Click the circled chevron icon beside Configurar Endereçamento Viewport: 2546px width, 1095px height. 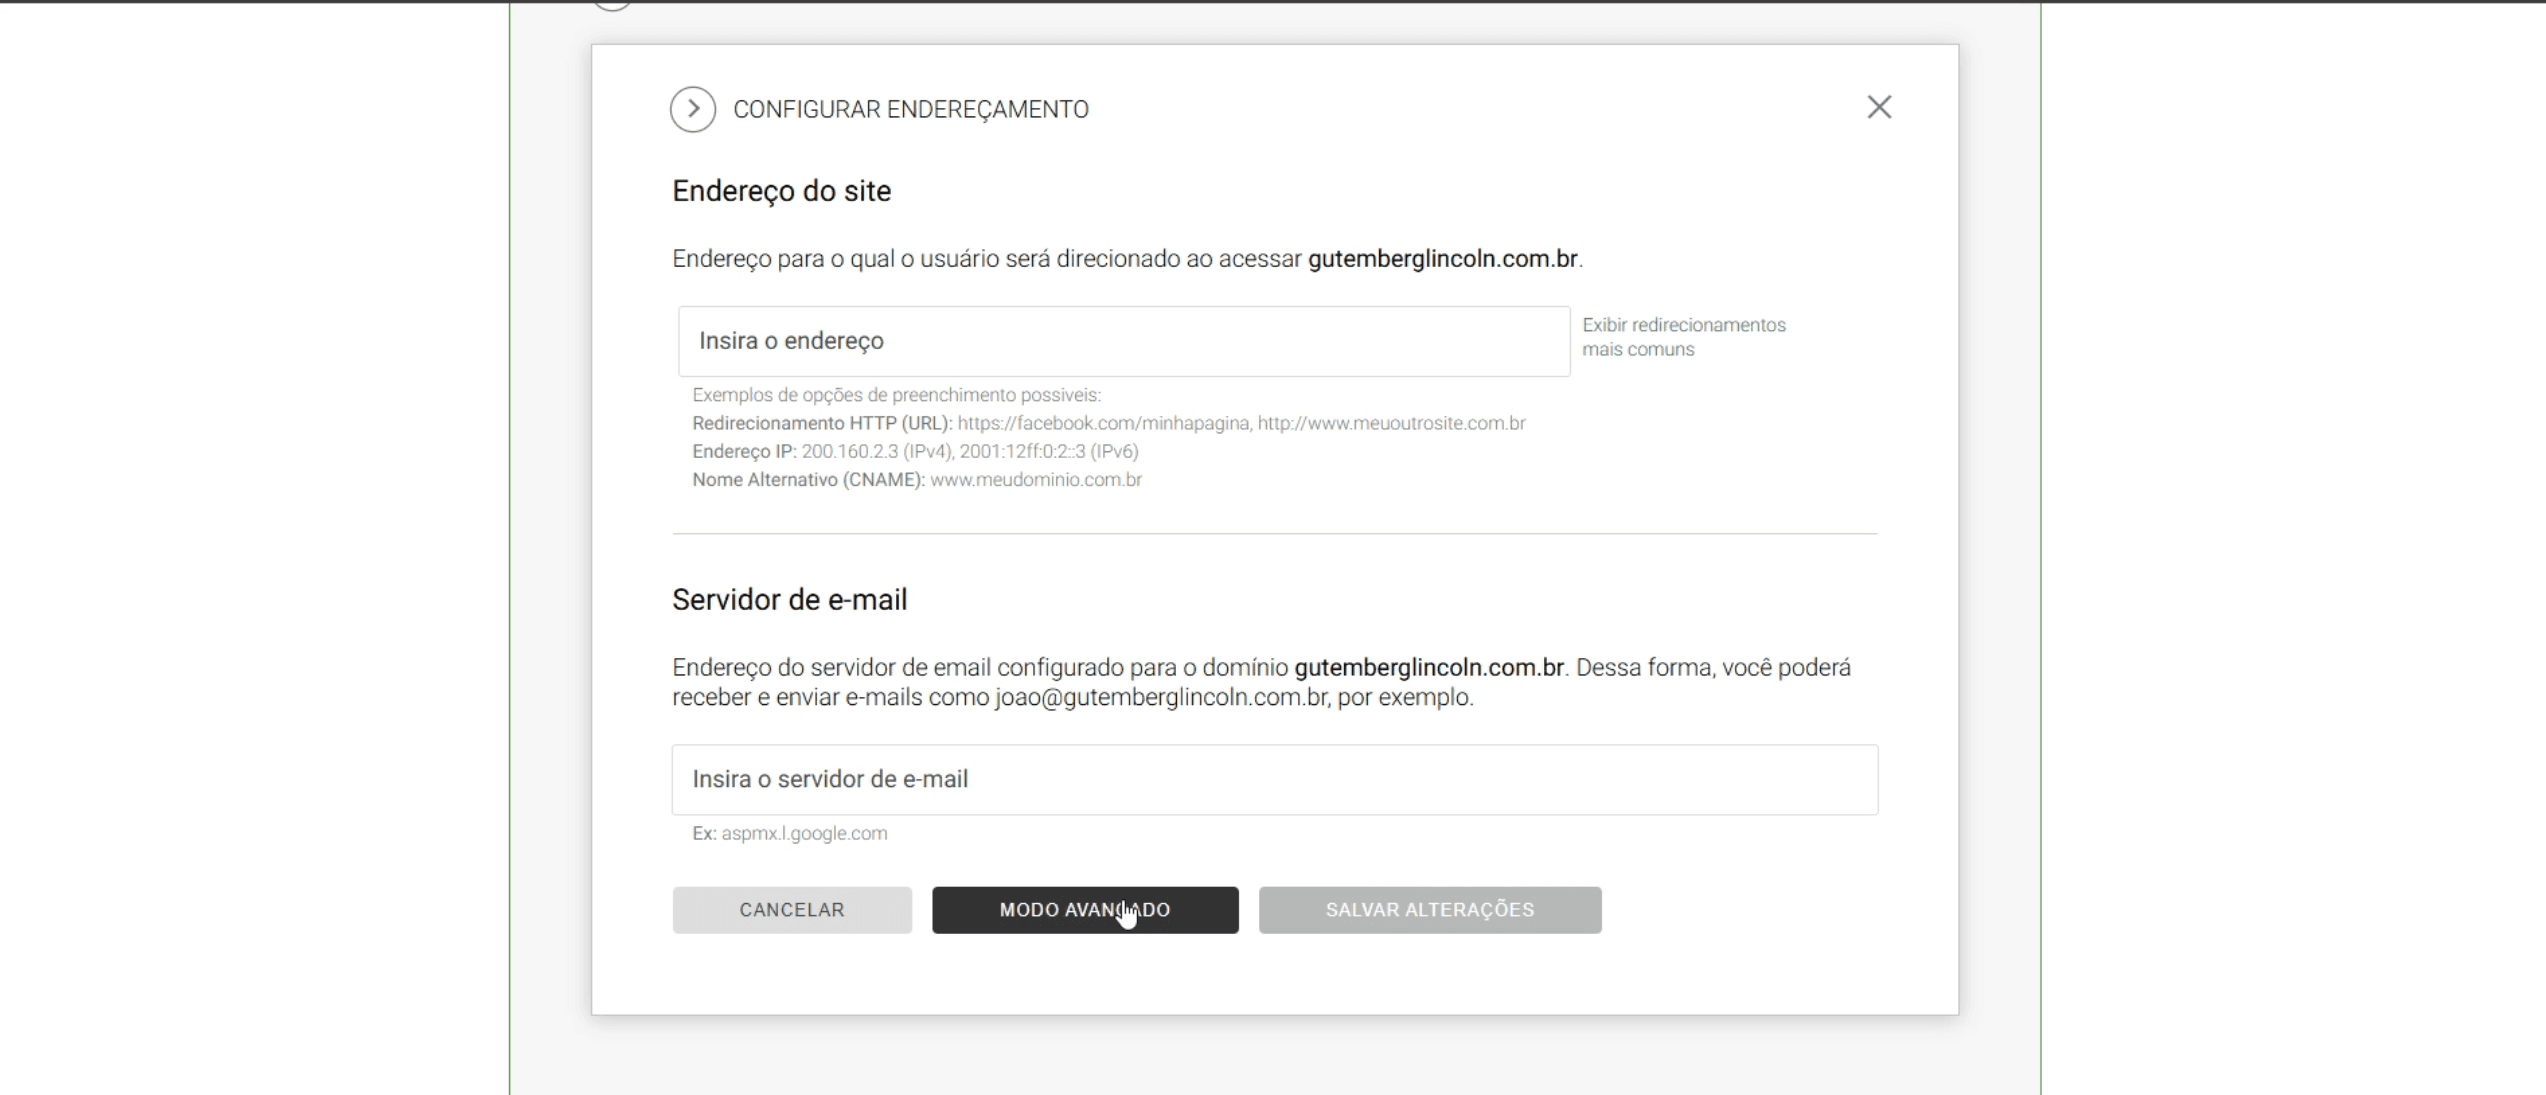692,109
